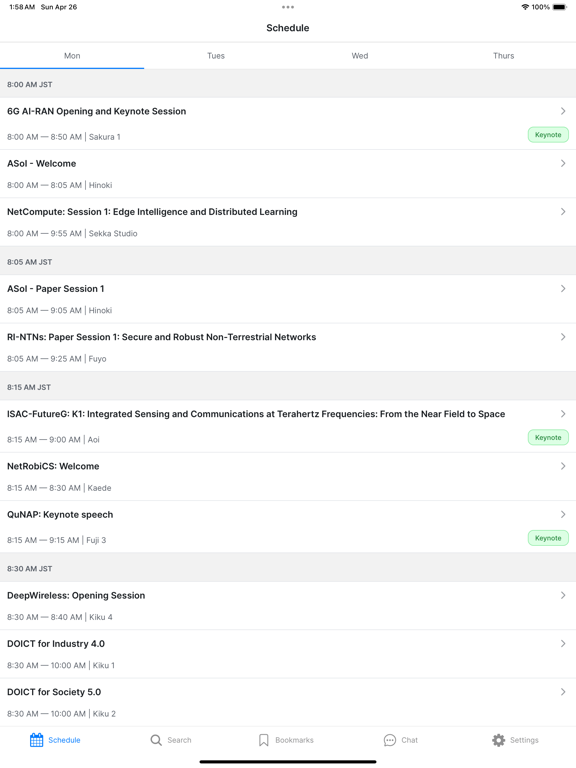Switch to the Wed tab
This screenshot has width=576, height=768.
point(360,56)
